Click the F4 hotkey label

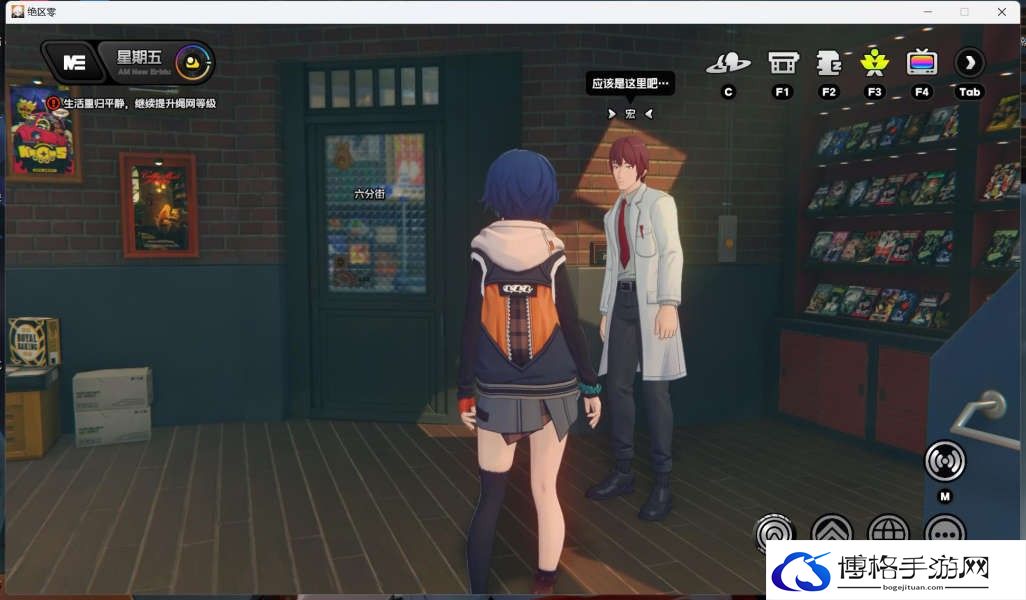[922, 92]
